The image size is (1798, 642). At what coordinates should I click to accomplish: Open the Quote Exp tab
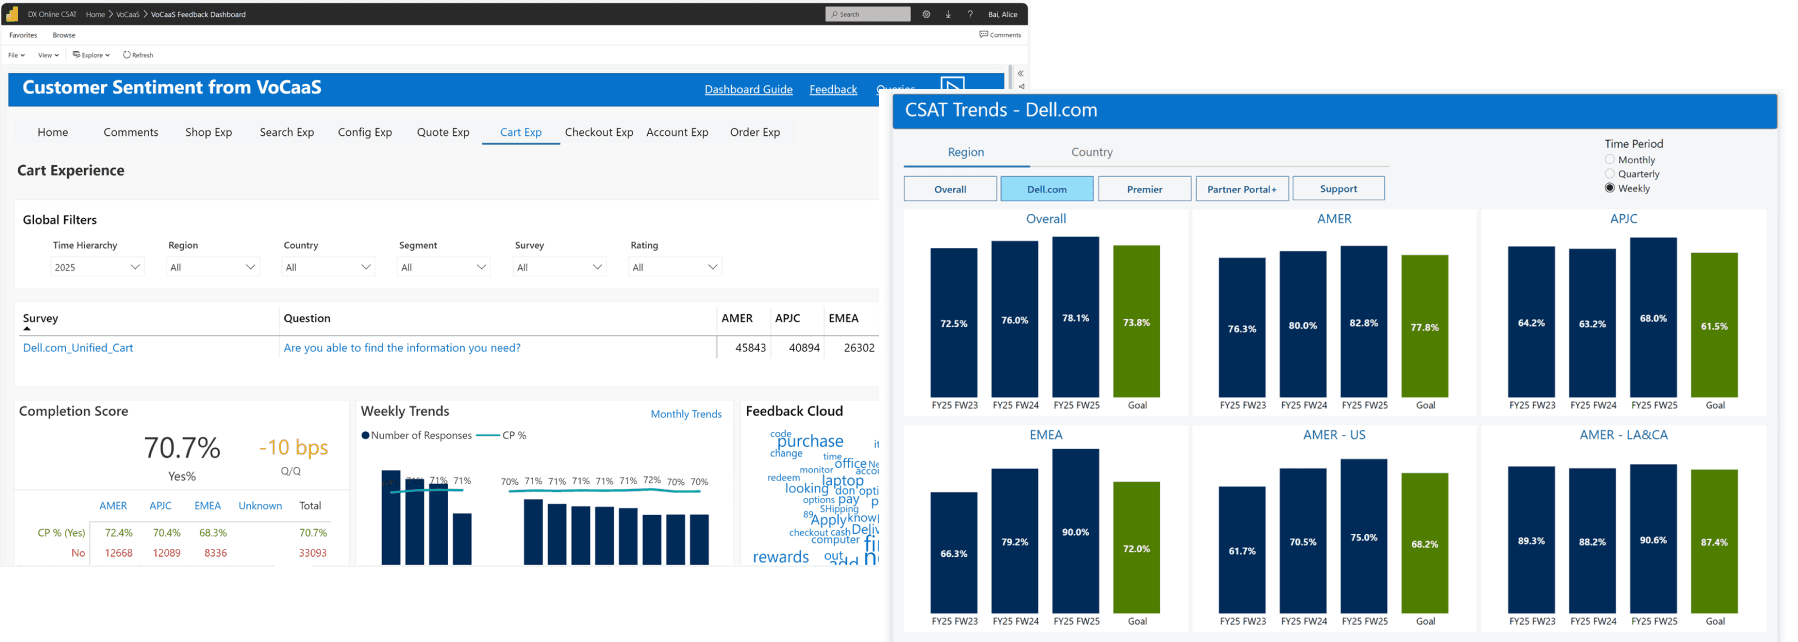(443, 132)
